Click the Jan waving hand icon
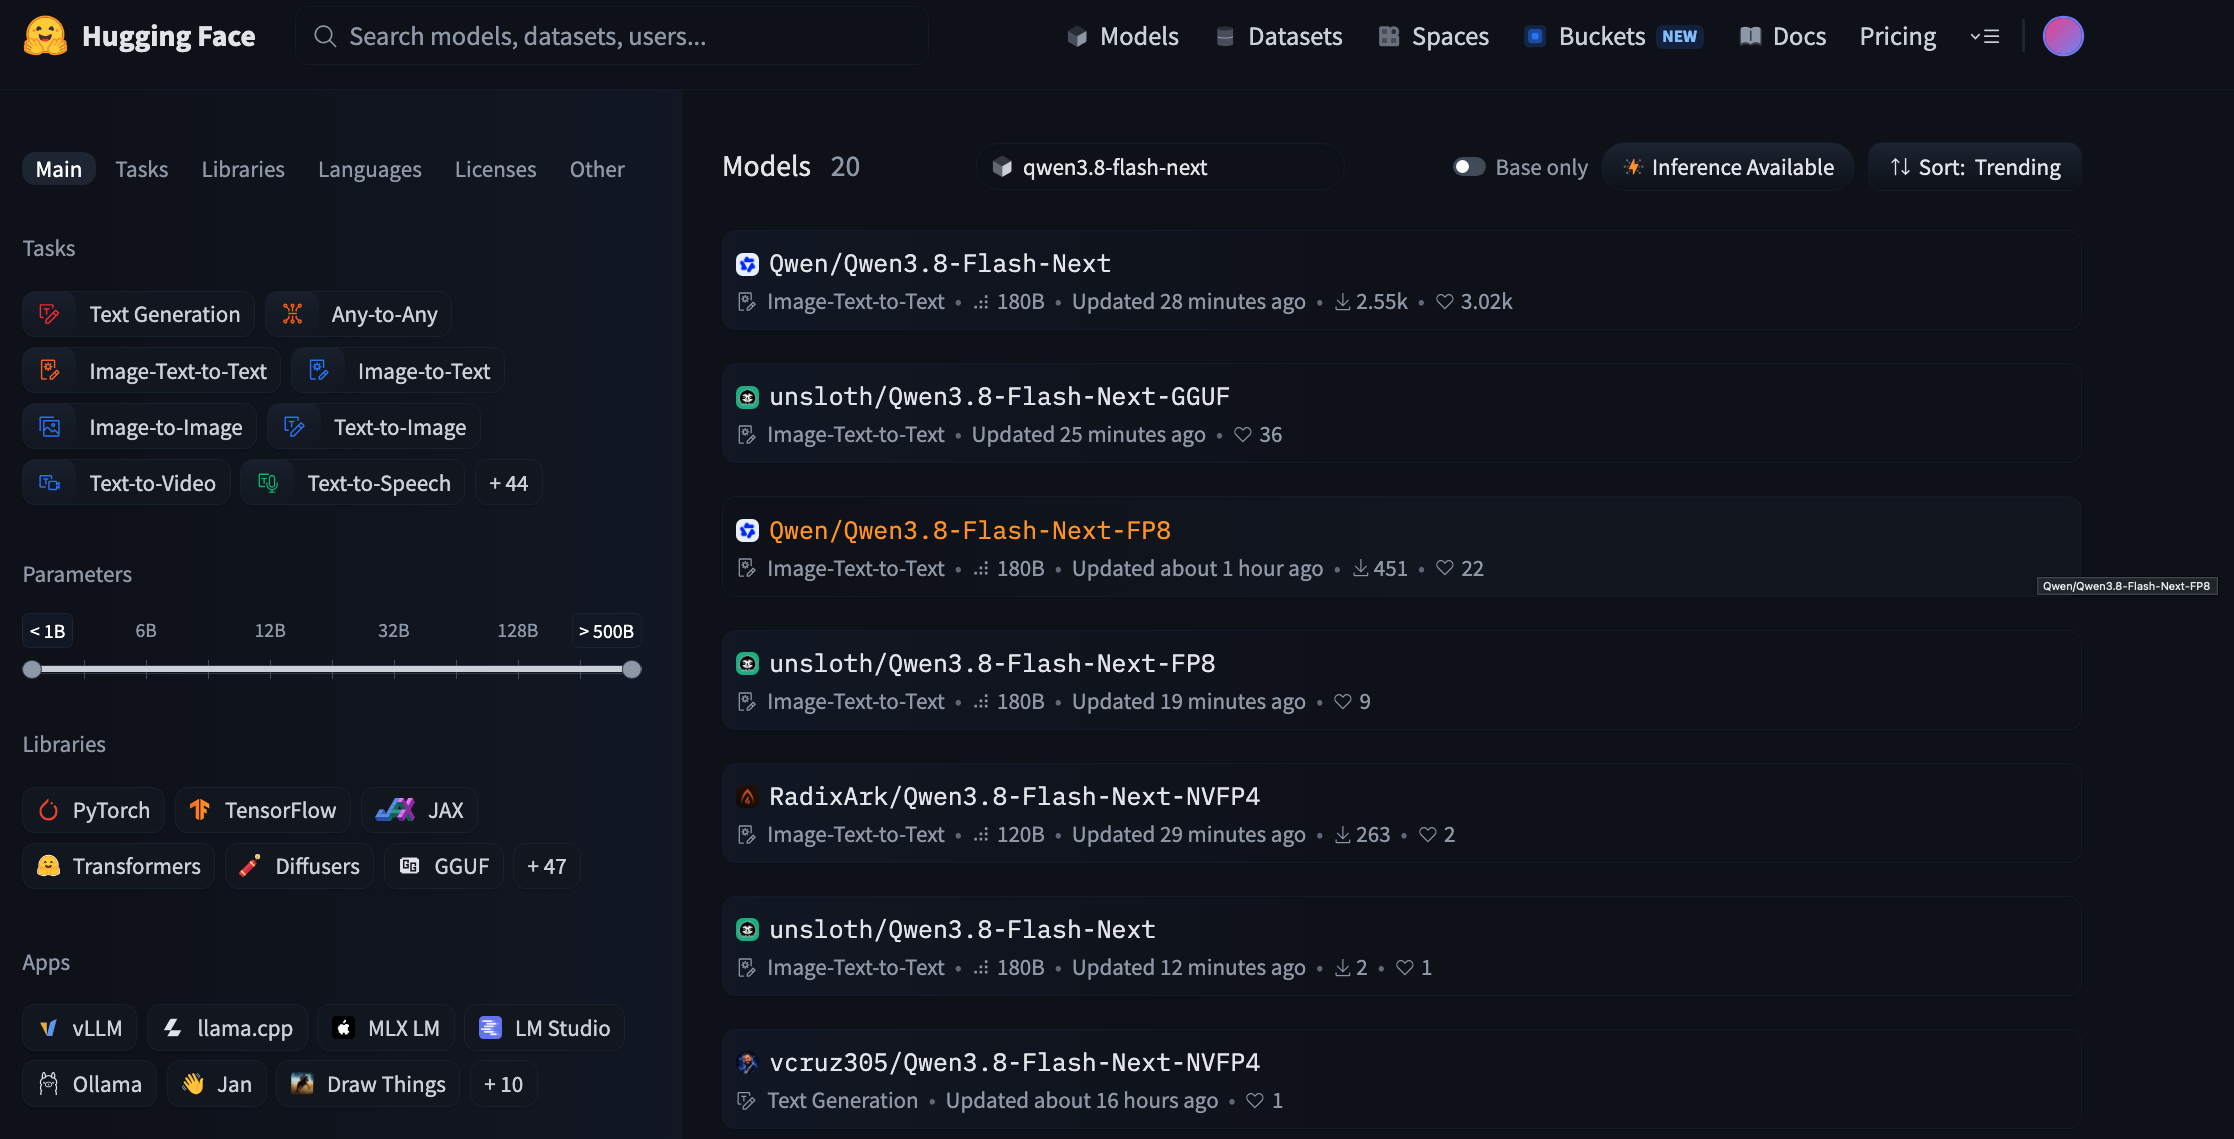 [193, 1084]
